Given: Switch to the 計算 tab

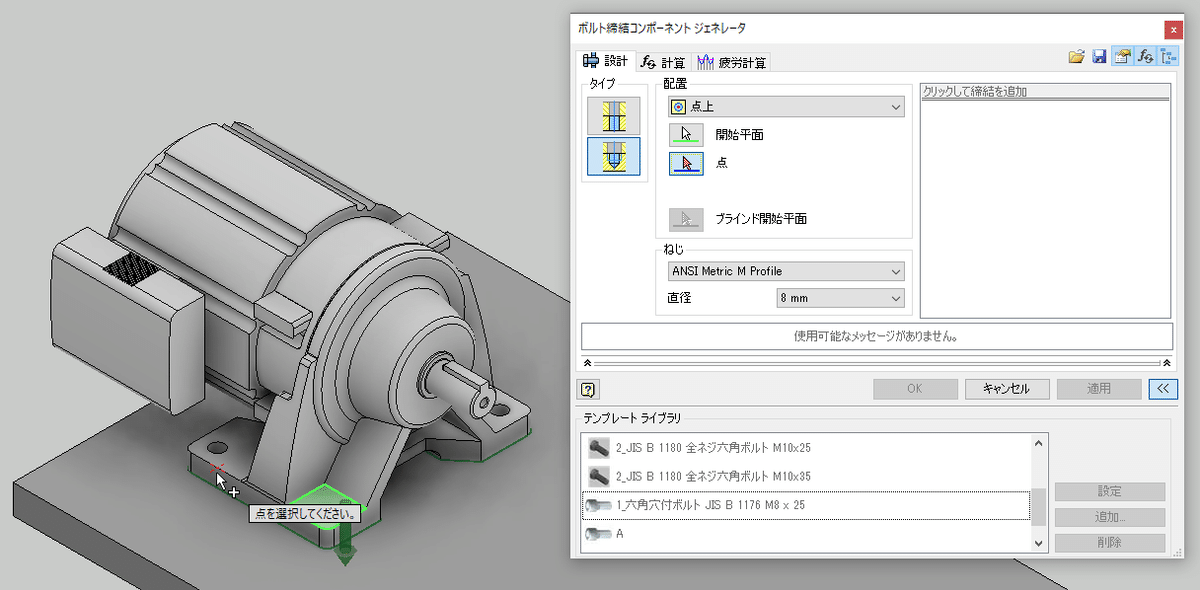Looking at the screenshot, I should pyautogui.click(x=664, y=62).
